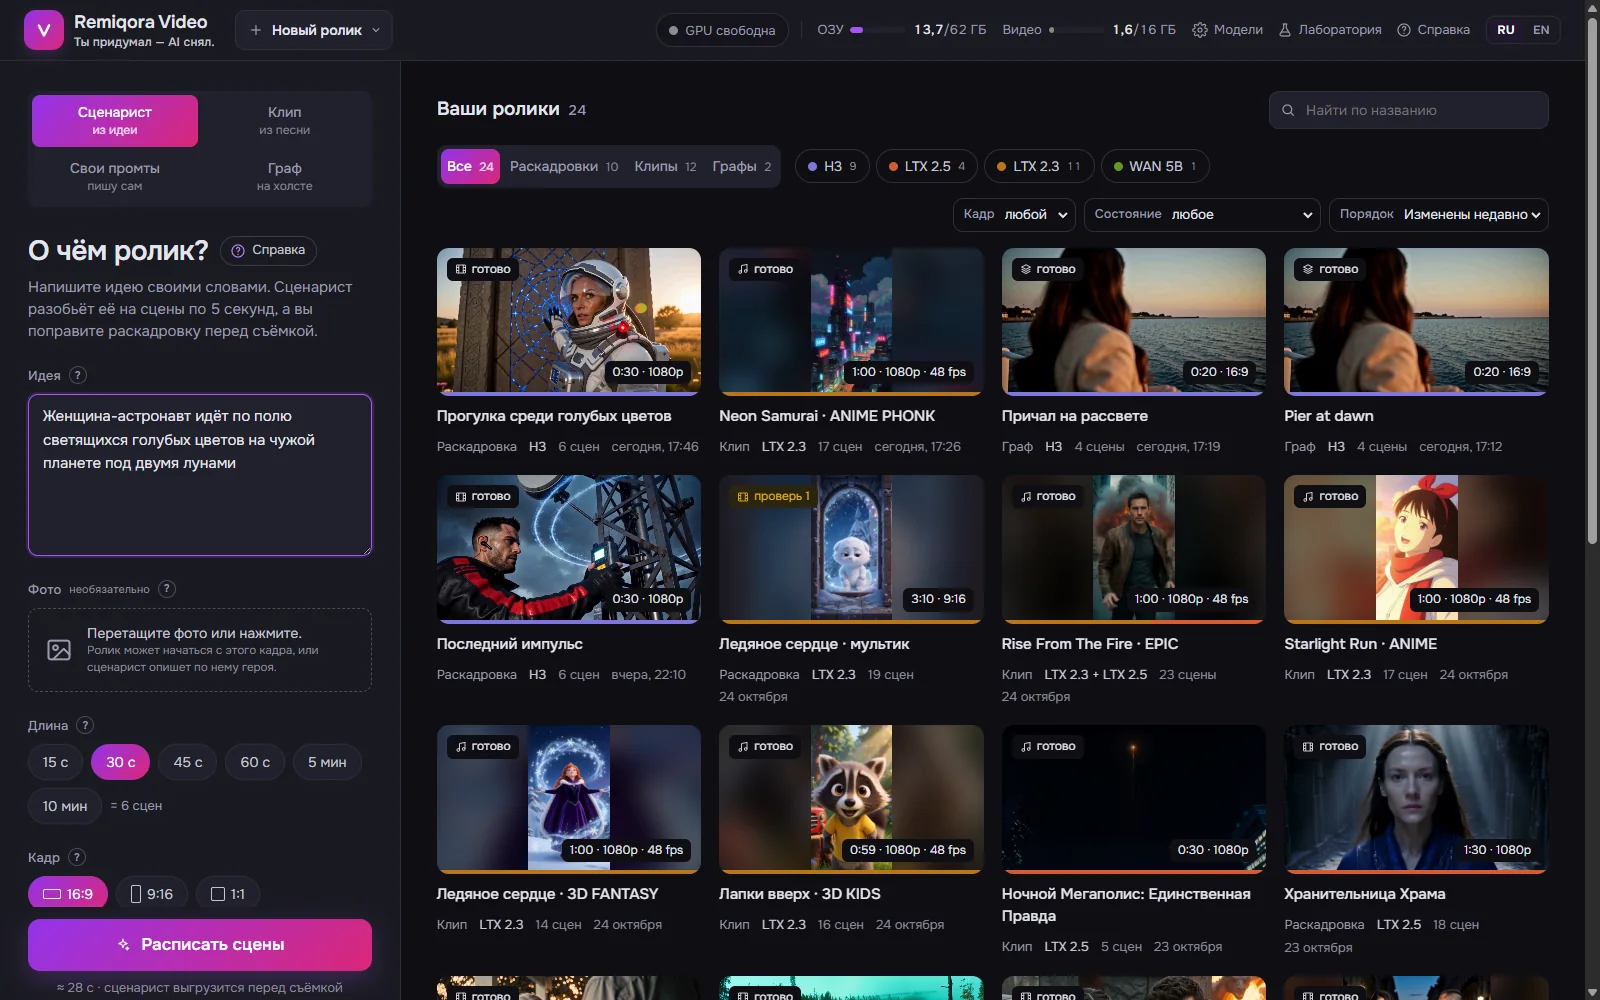
Task: Select 1:1 frame ratio
Action: (x=227, y=894)
